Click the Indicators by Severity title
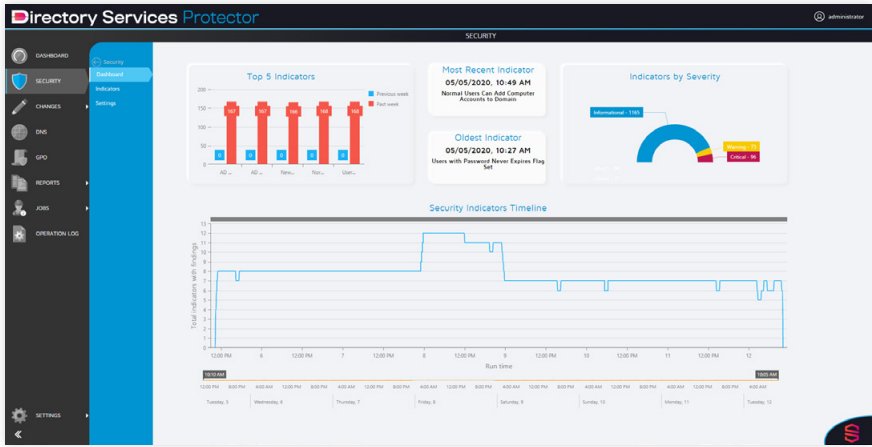Screen dimensions: 872x447 (x=675, y=77)
